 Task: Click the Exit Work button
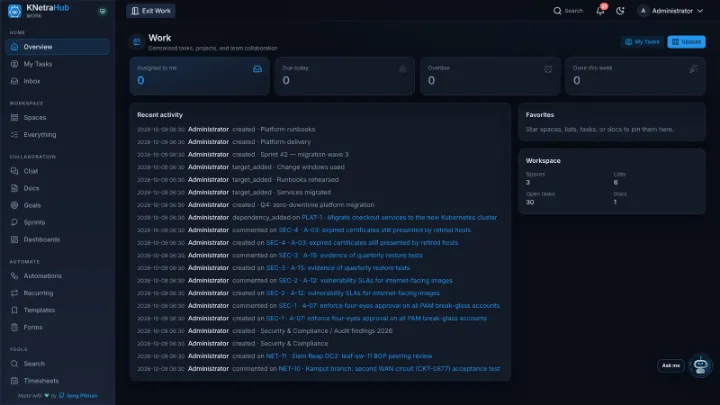coord(151,11)
